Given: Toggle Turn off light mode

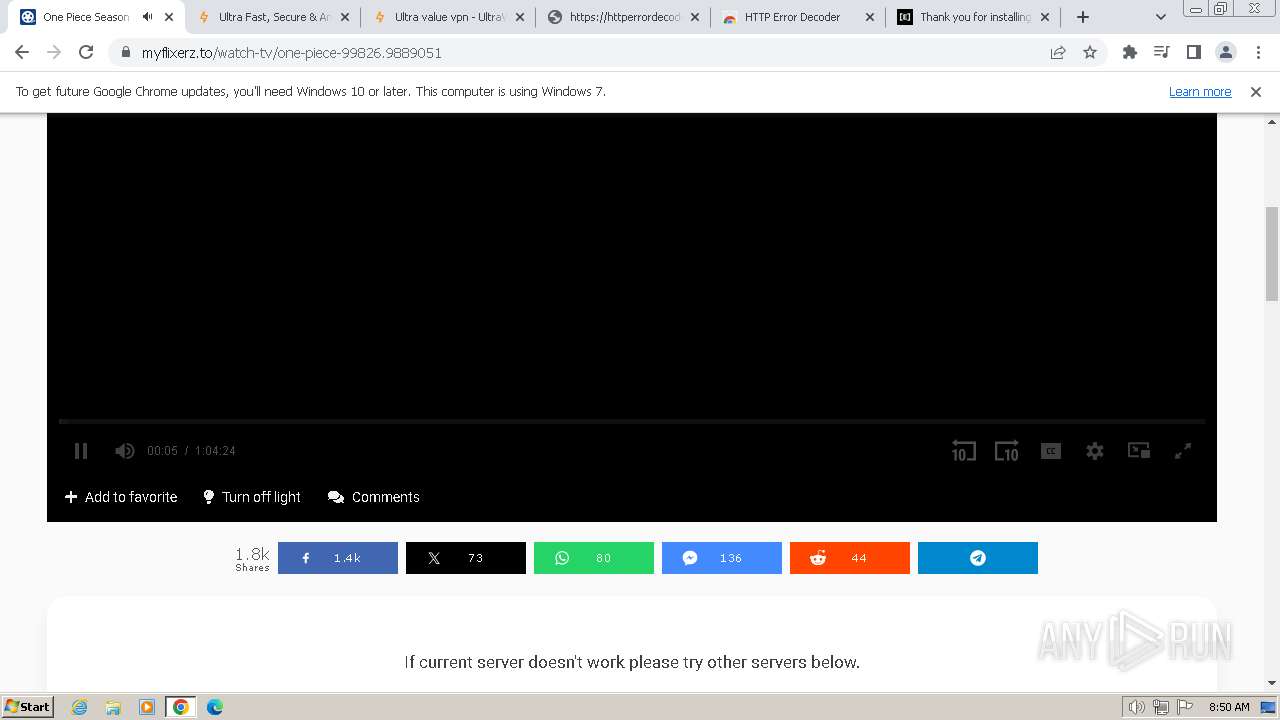Looking at the screenshot, I should point(252,497).
